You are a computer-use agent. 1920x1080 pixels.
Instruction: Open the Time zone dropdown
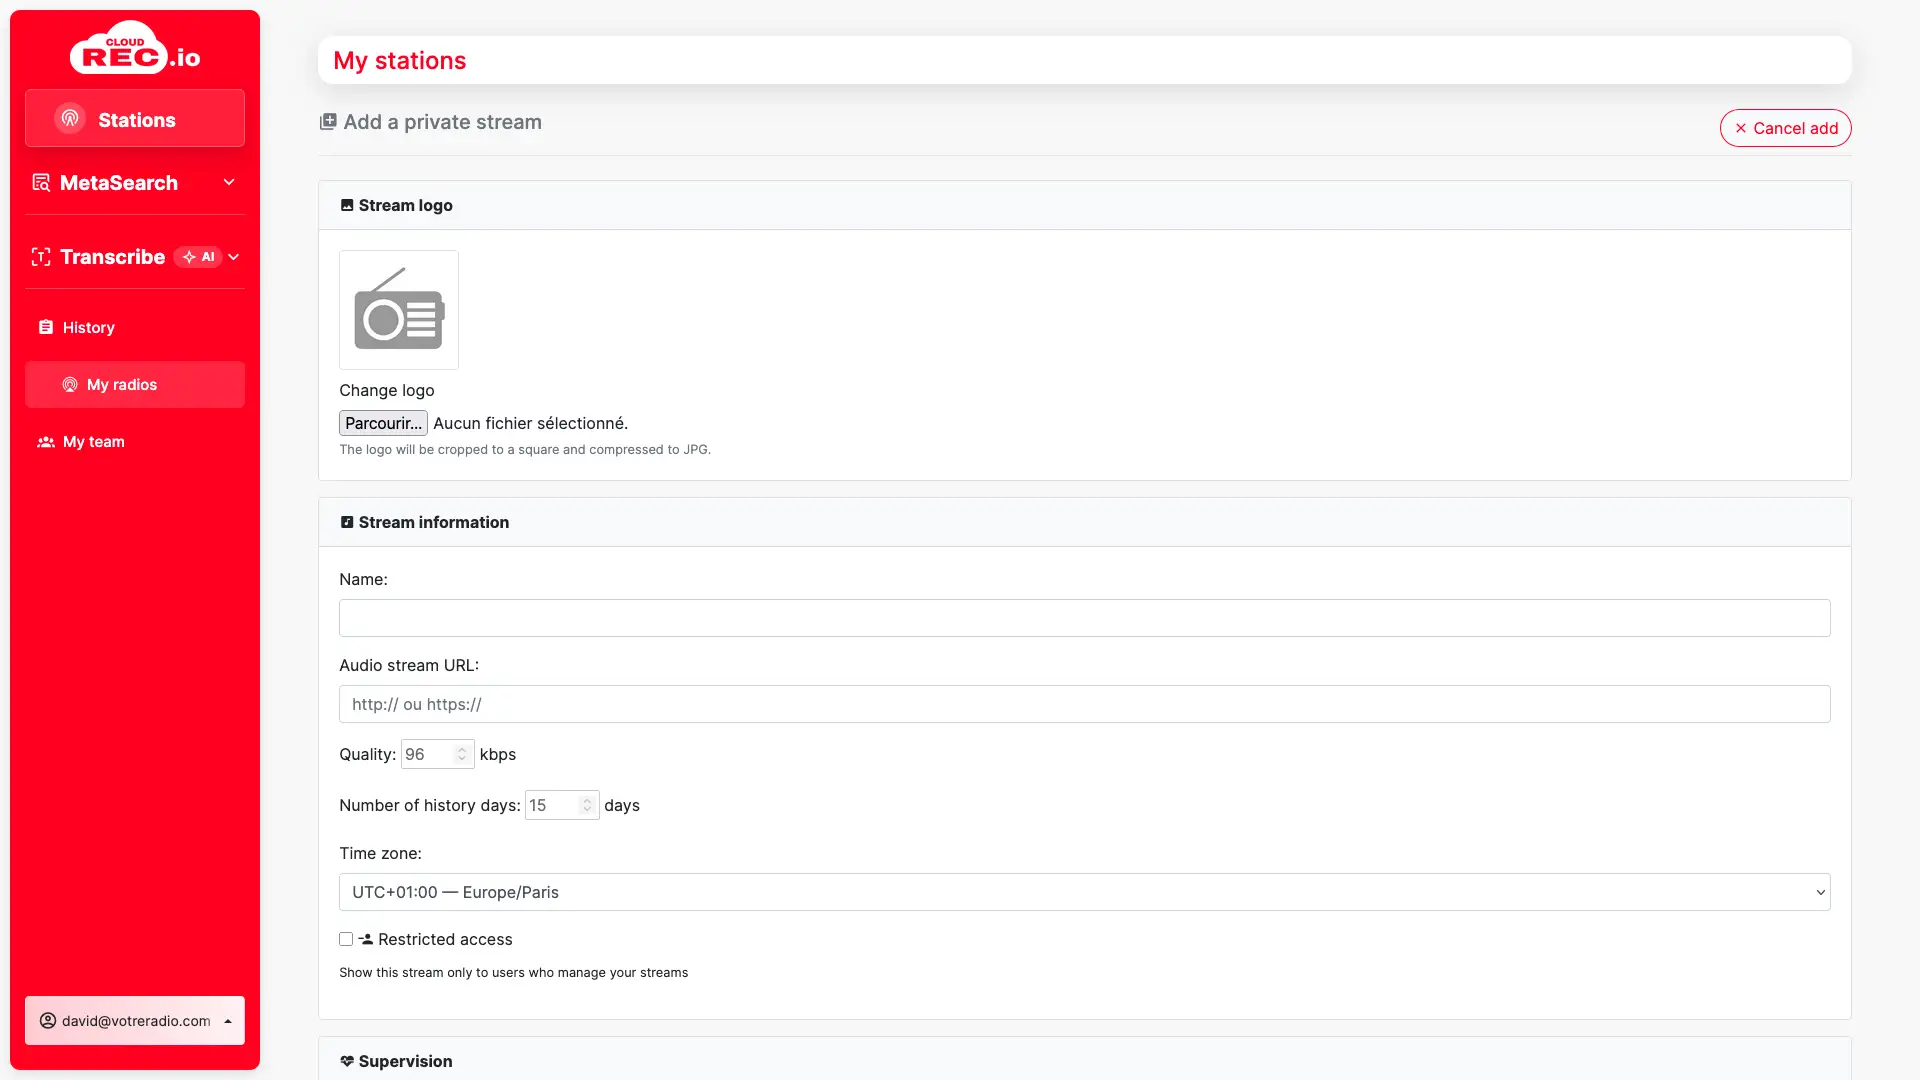(1084, 892)
